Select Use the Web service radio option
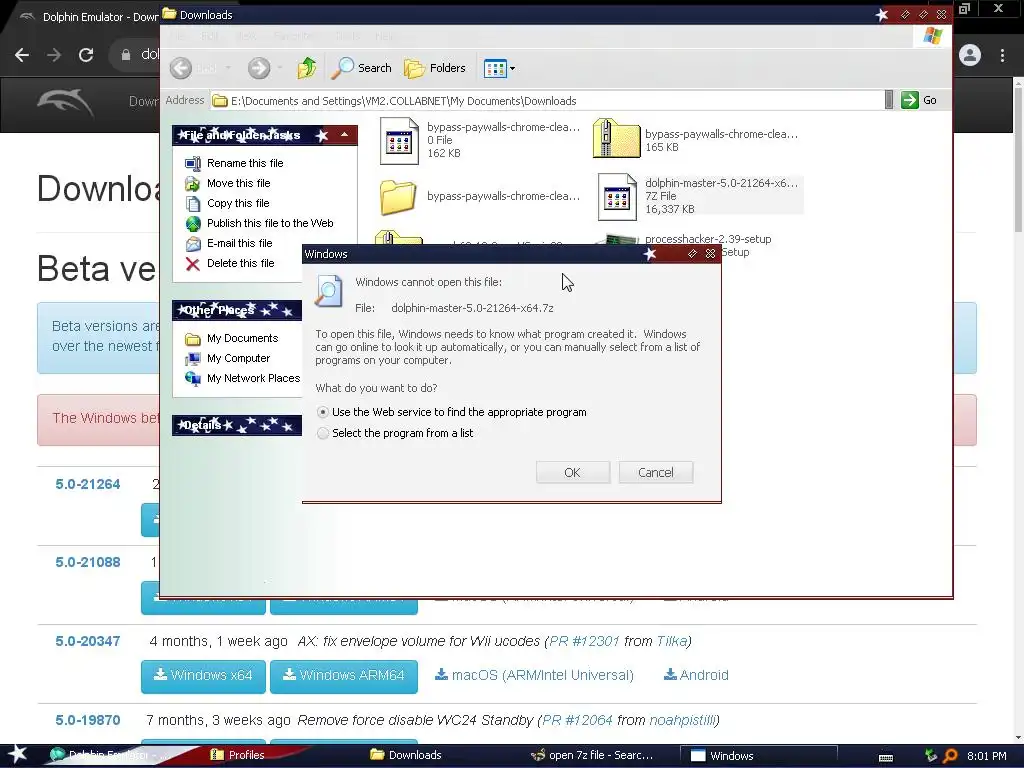The width and height of the screenshot is (1024, 768). coord(322,412)
